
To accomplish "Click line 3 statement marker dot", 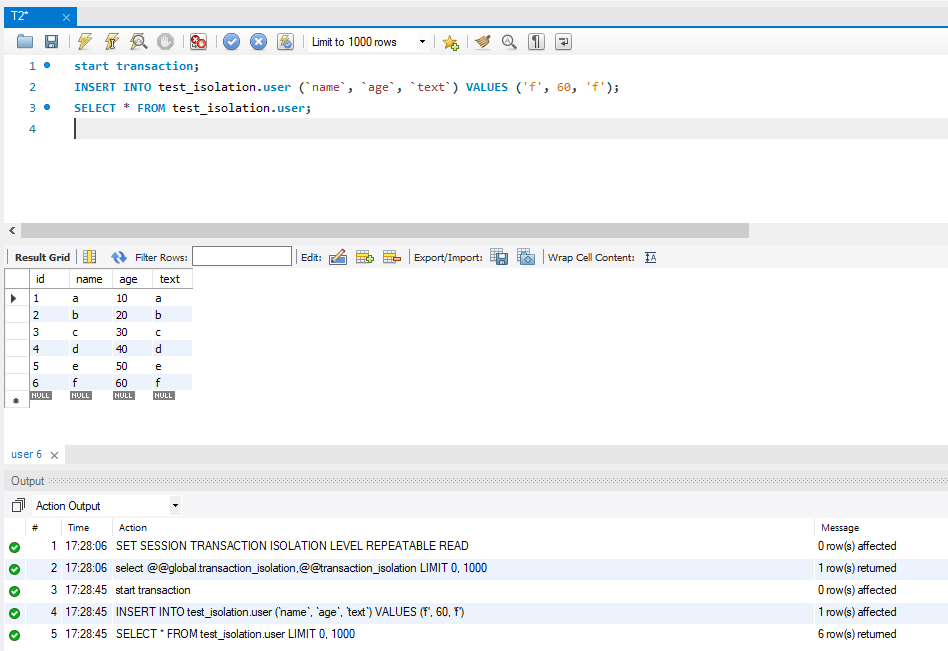I will tap(47, 107).
